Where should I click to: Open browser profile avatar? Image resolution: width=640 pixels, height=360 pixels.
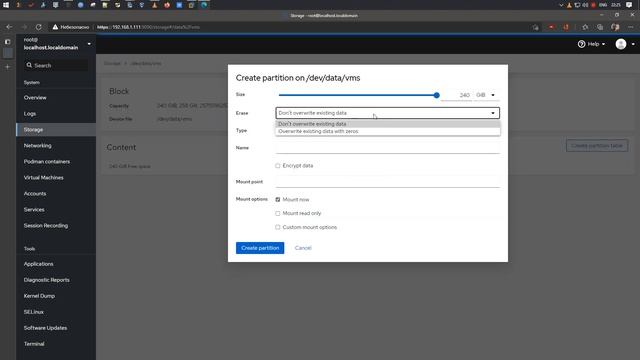(615, 27)
